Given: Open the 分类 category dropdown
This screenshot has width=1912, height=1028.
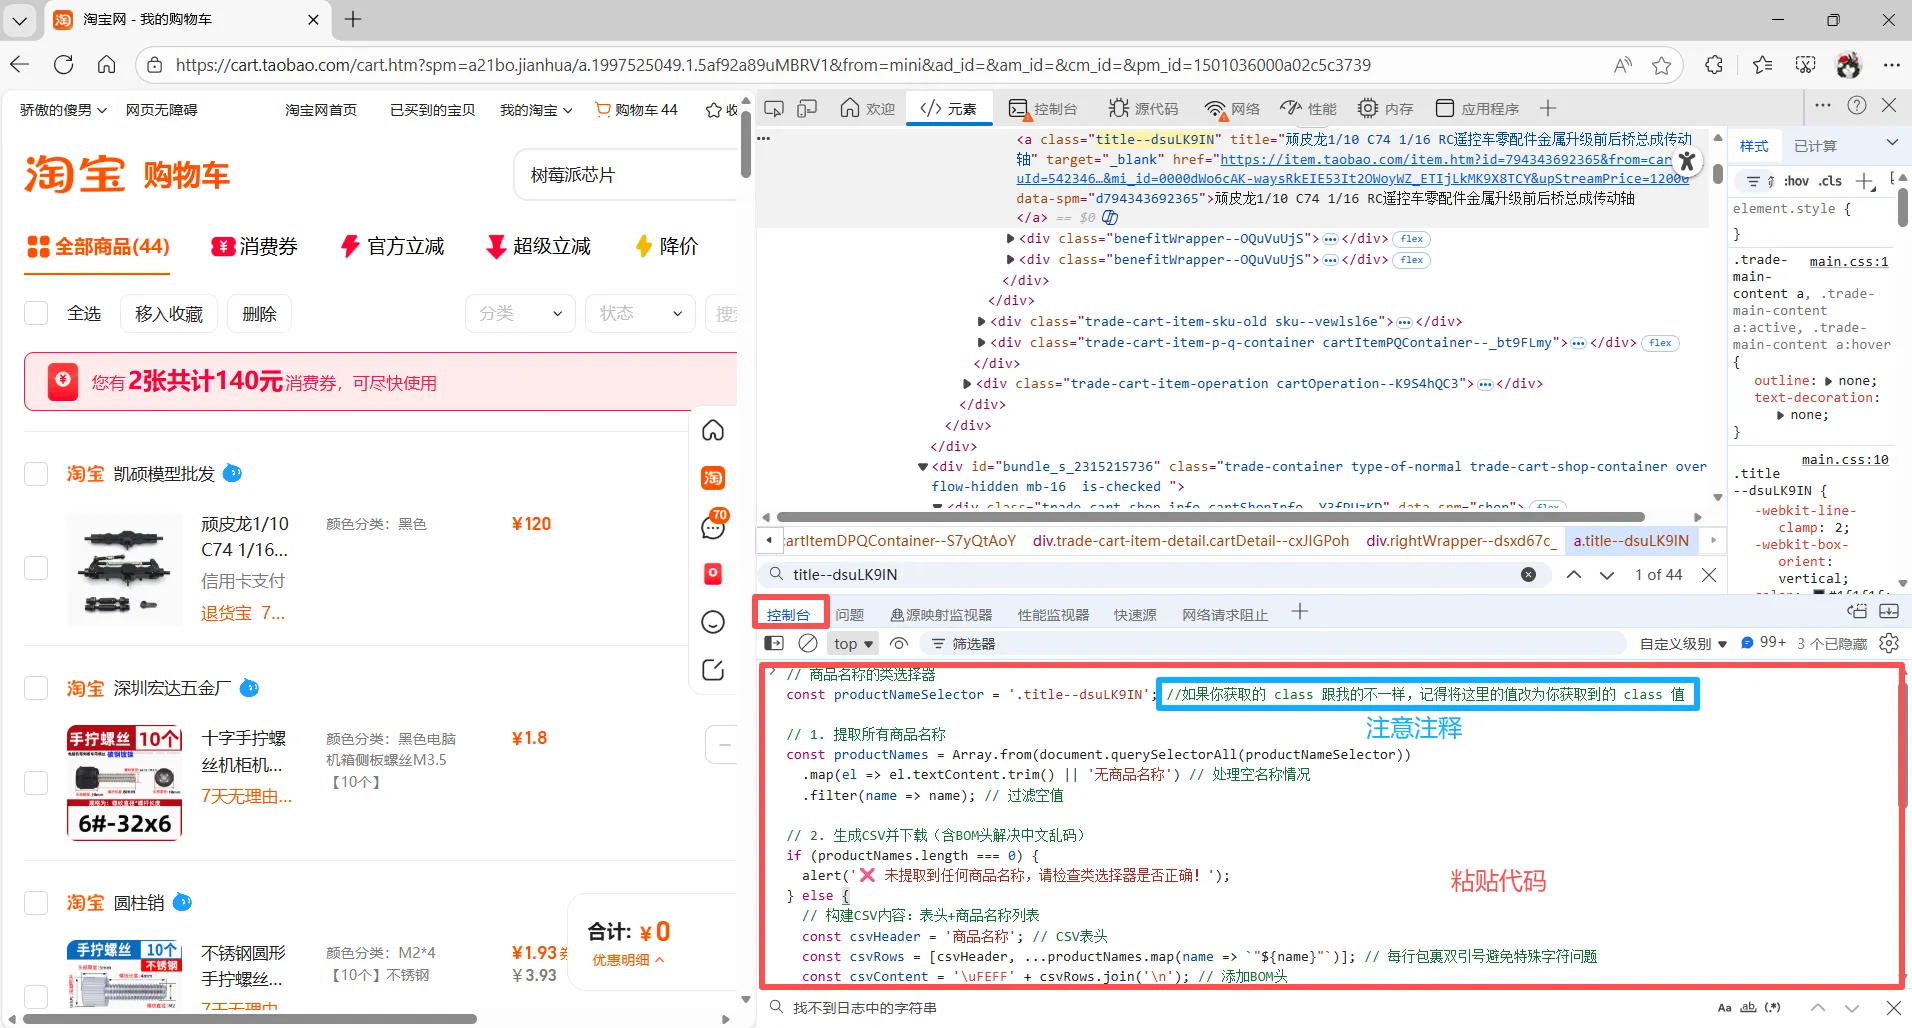Looking at the screenshot, I should (520, 314).
